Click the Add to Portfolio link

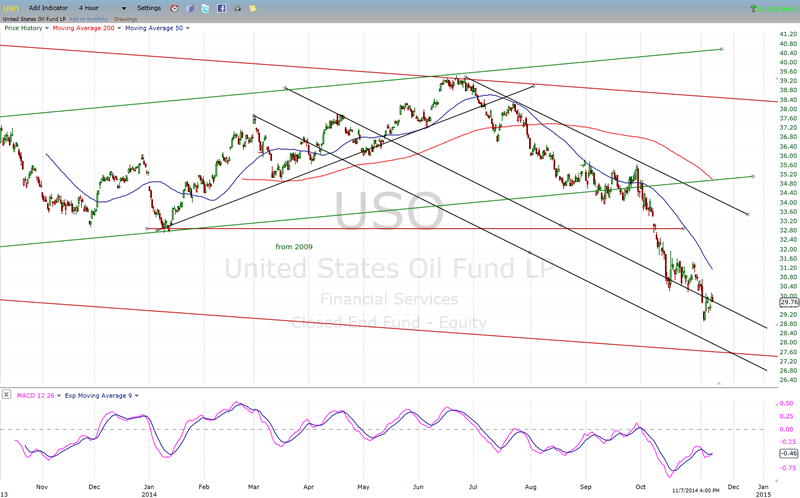point(88,19)
